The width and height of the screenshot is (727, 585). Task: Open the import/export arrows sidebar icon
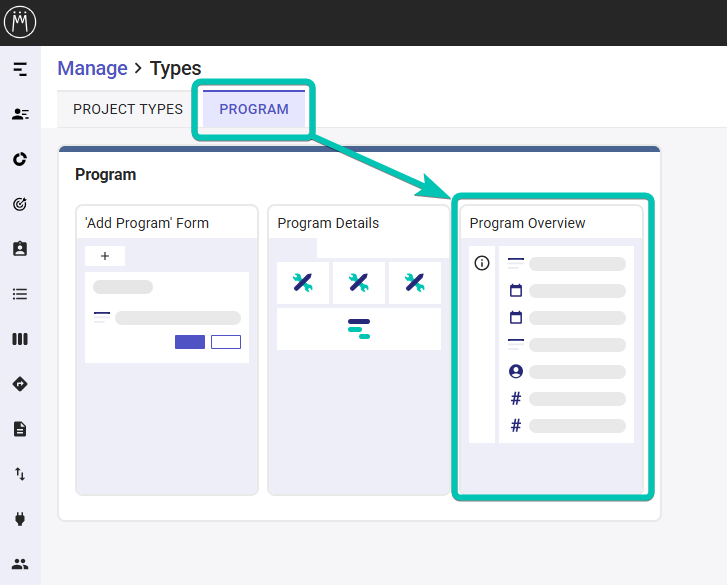(20, 474)
